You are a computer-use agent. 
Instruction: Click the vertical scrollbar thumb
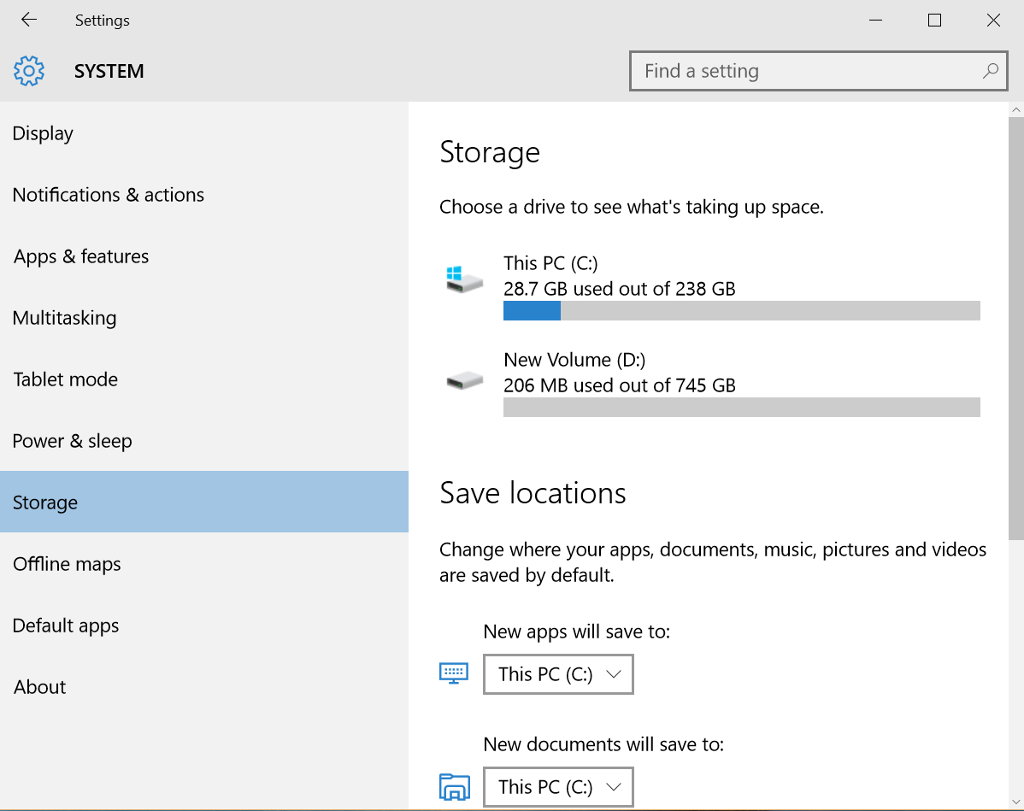coord(1016,330)
